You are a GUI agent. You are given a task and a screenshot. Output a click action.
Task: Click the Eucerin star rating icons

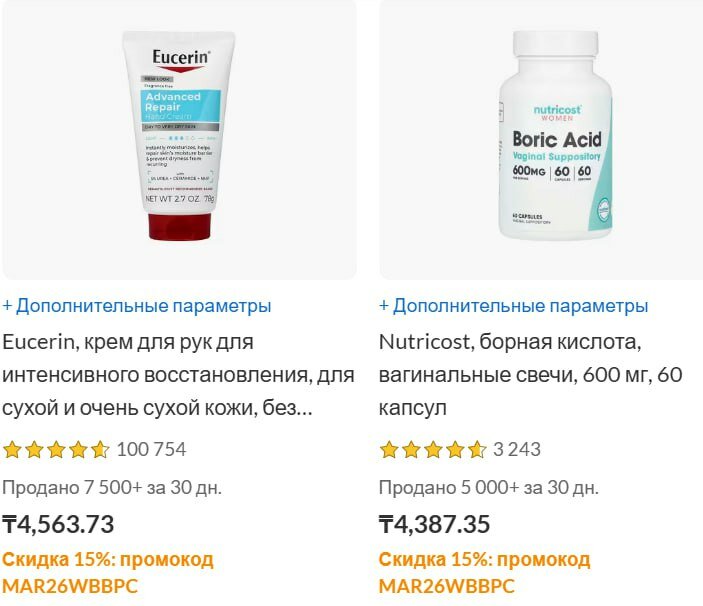56,450
